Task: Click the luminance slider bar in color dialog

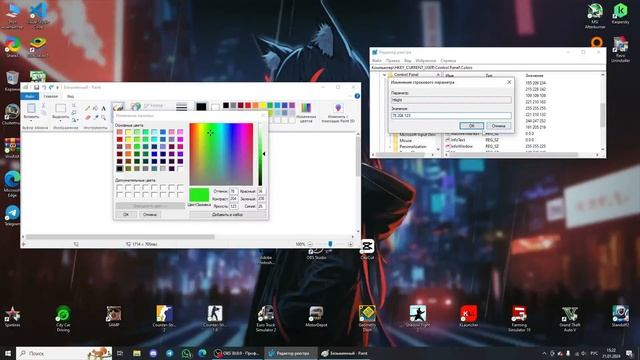Action: tap(260, 154)
